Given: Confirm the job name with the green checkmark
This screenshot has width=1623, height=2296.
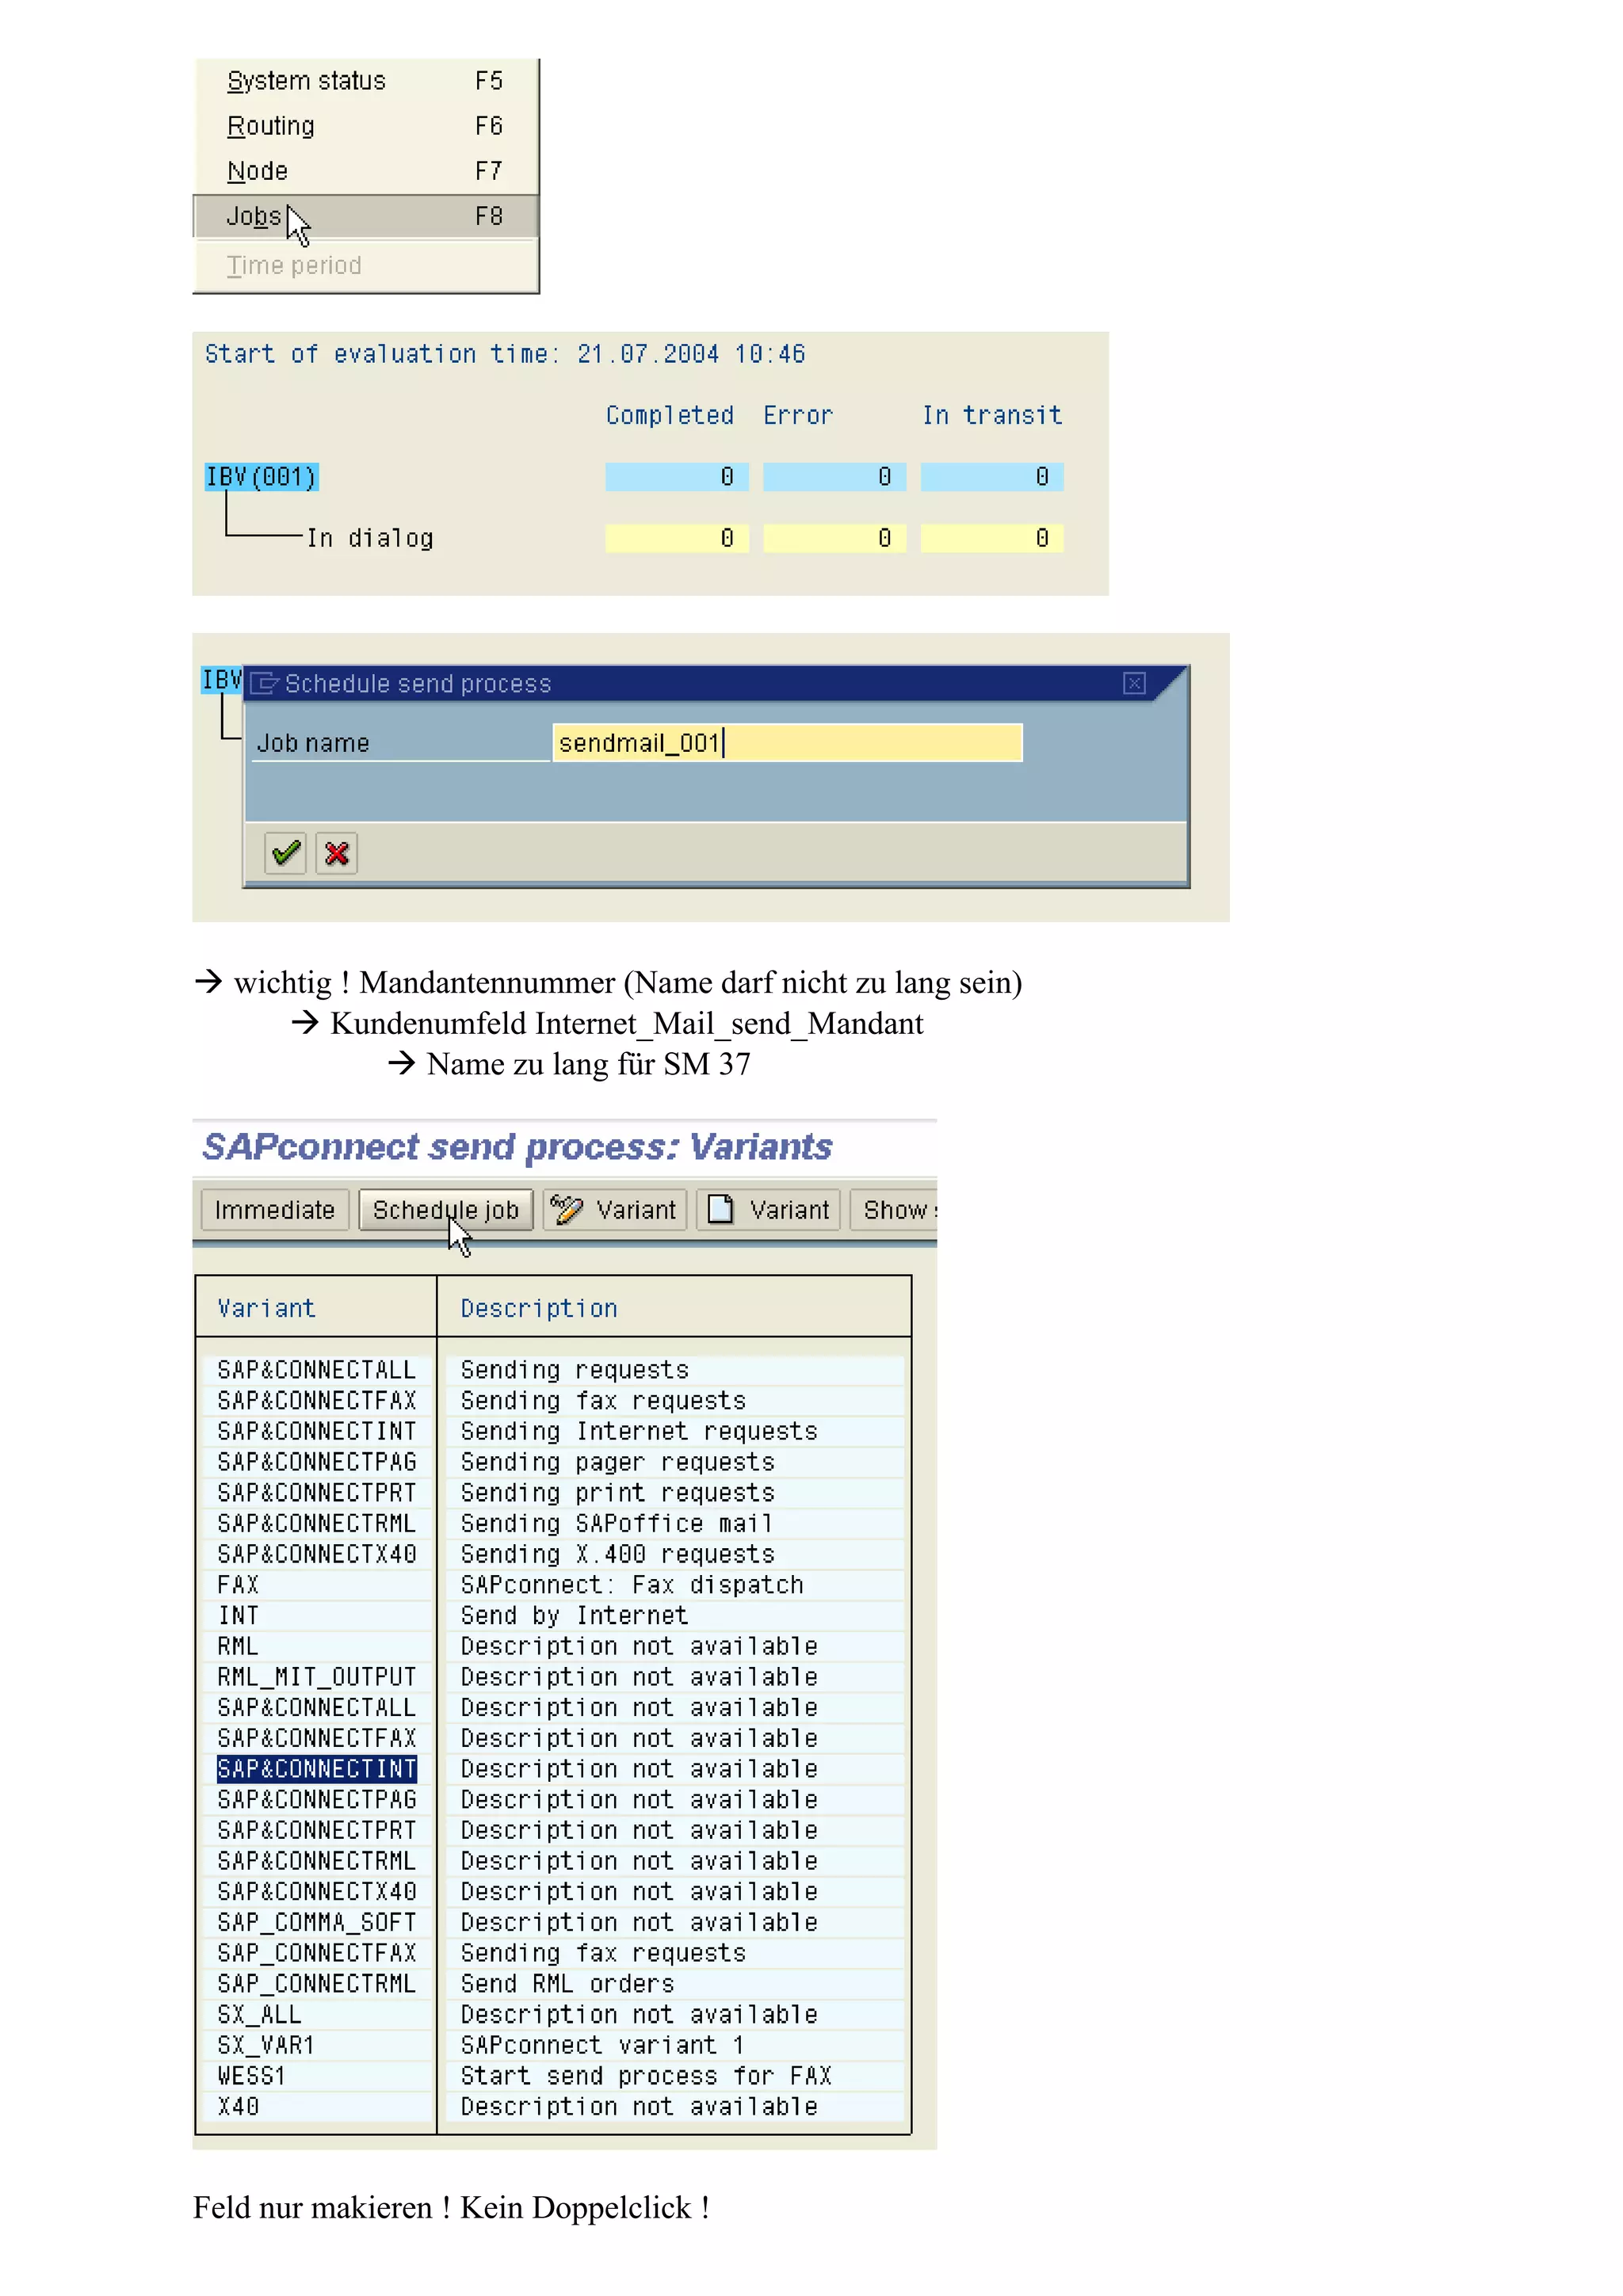Looking at the screenshot, I should 285,853.
